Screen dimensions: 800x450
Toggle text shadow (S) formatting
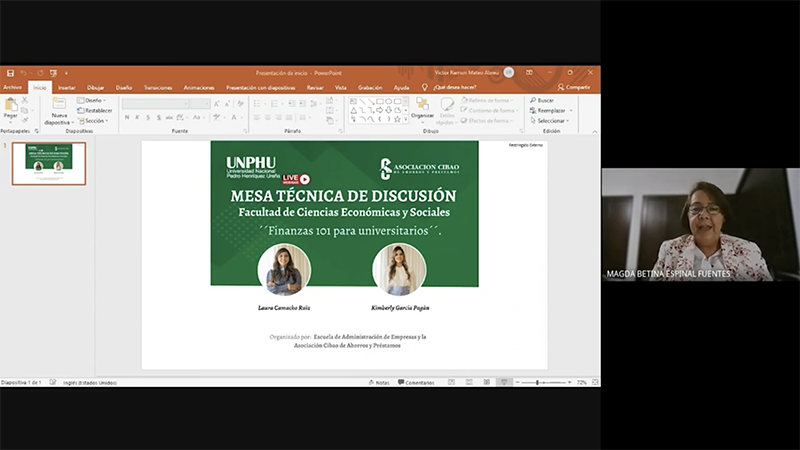pyautogui.click(x=159, y=117)
